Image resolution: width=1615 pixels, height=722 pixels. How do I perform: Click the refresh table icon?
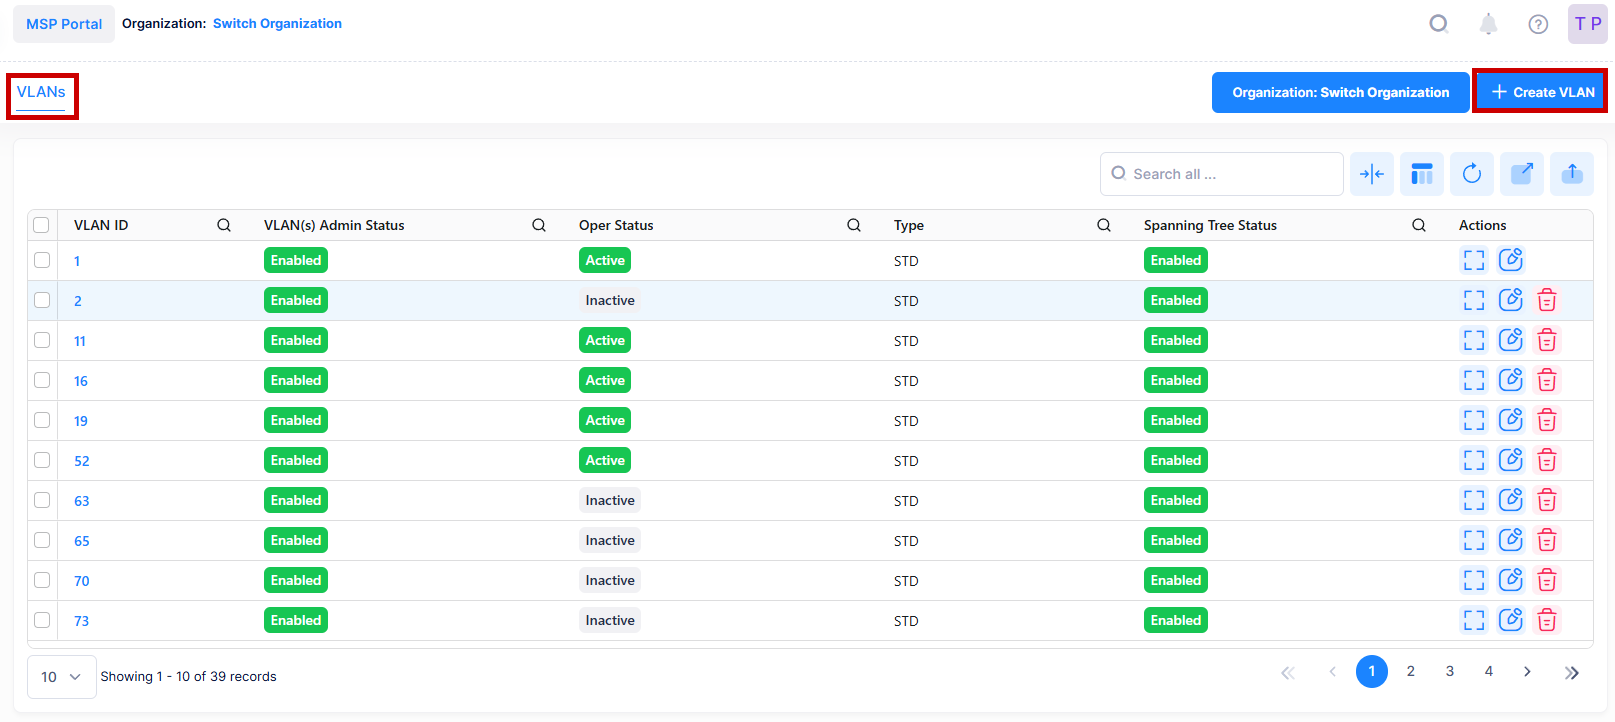pos(1471,174)
